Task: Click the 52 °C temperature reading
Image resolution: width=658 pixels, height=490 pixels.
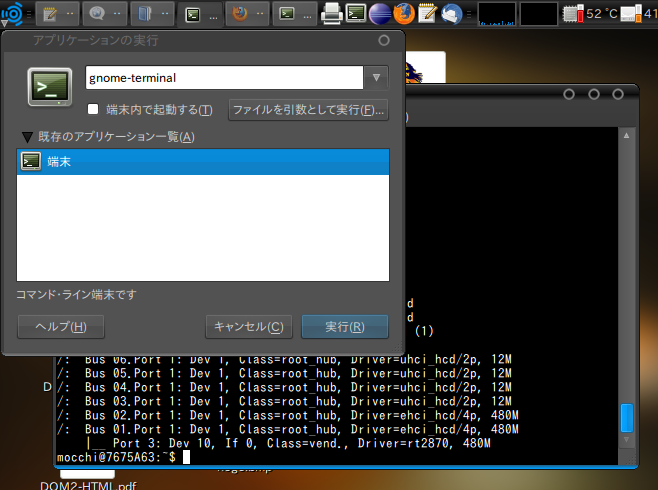Action: [602, 14]
